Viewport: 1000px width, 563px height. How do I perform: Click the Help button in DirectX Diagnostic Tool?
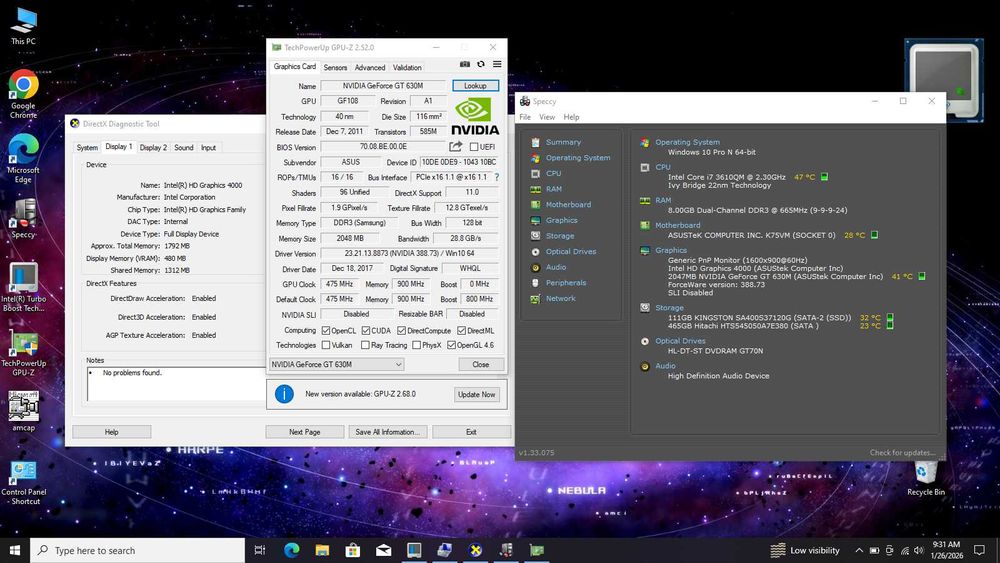coord(112,432)
